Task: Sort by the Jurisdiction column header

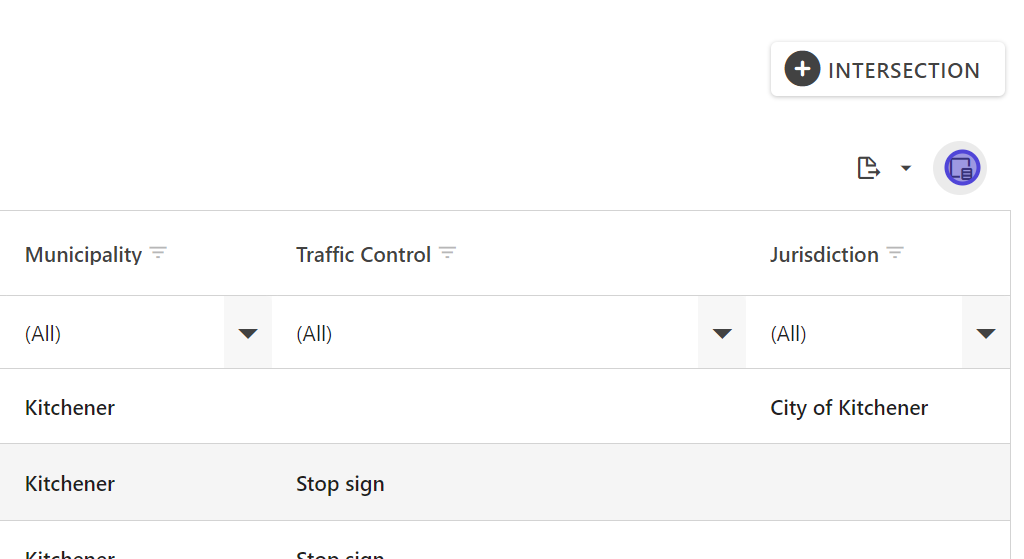Action: coord(824,255)
